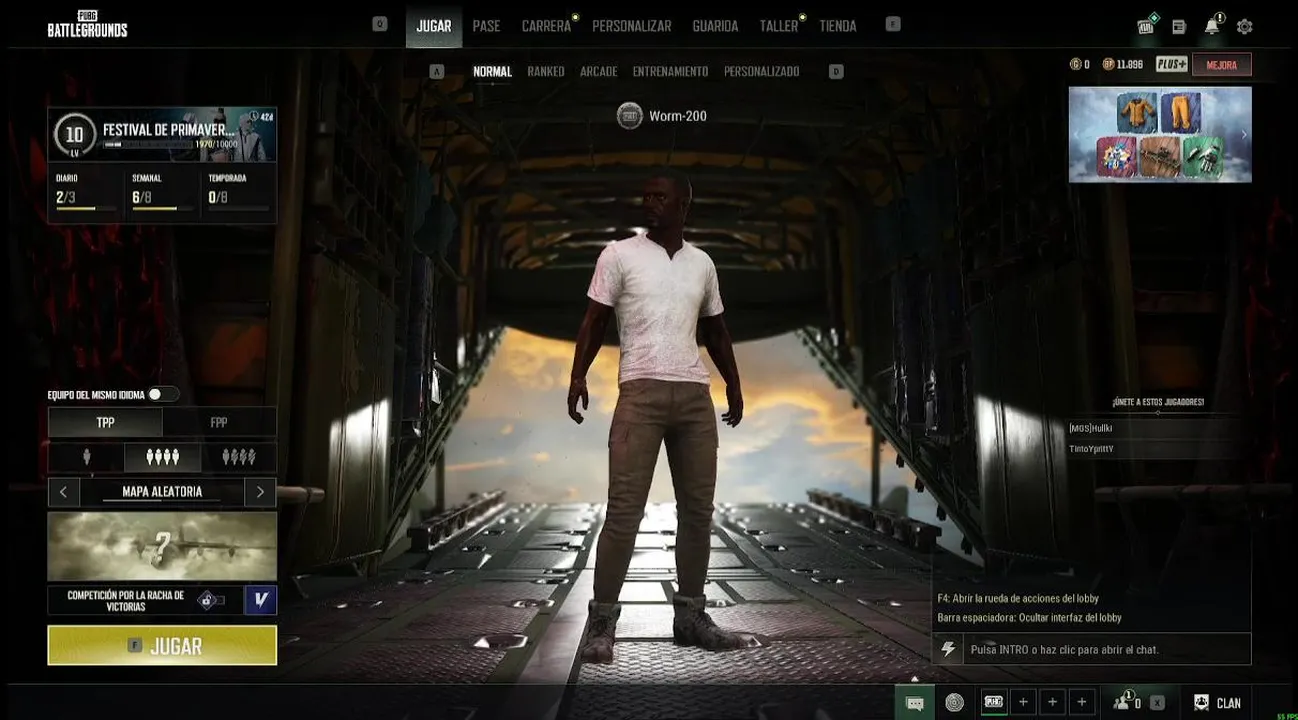This screenshot has height=720, width=1298.
Task: Select one-man squad crossed-out team option
Action: [x=238, y=457]
